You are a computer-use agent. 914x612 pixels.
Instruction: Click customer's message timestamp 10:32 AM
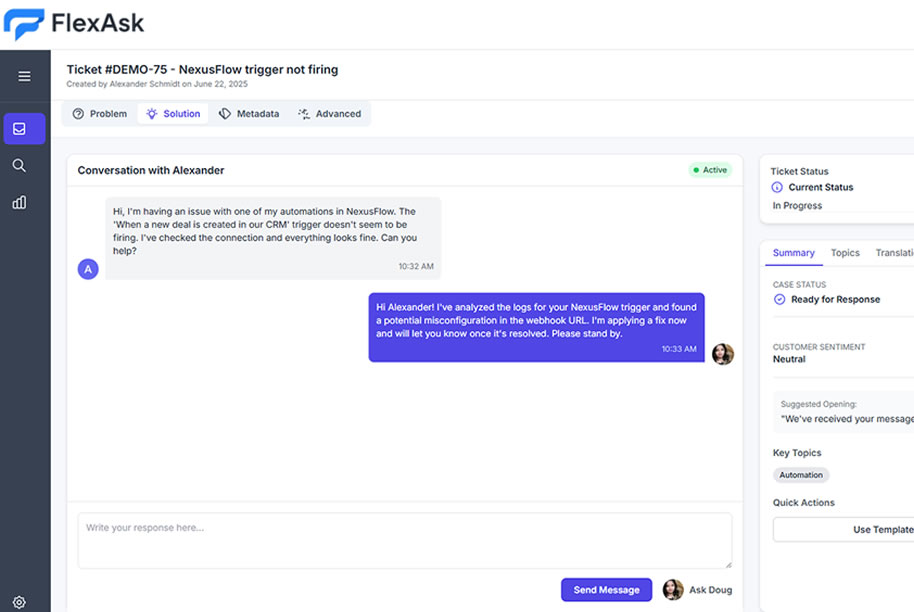click(416, 266)
